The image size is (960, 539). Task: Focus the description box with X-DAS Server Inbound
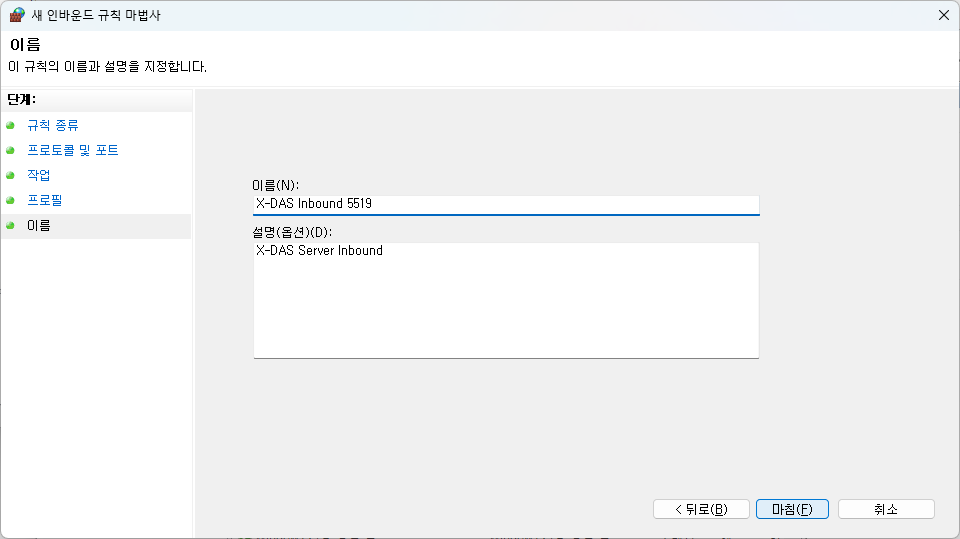506,299
